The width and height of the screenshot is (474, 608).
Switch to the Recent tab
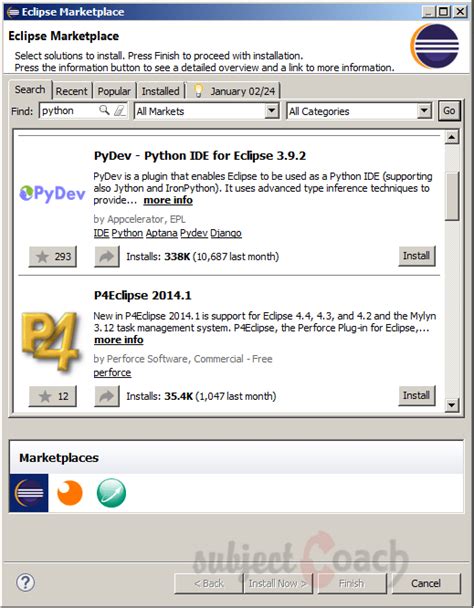(x=71, y=91)
